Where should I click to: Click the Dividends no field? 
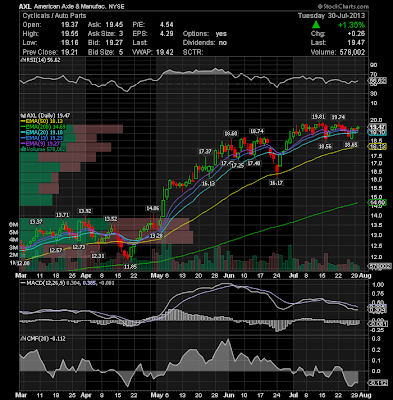205,43
